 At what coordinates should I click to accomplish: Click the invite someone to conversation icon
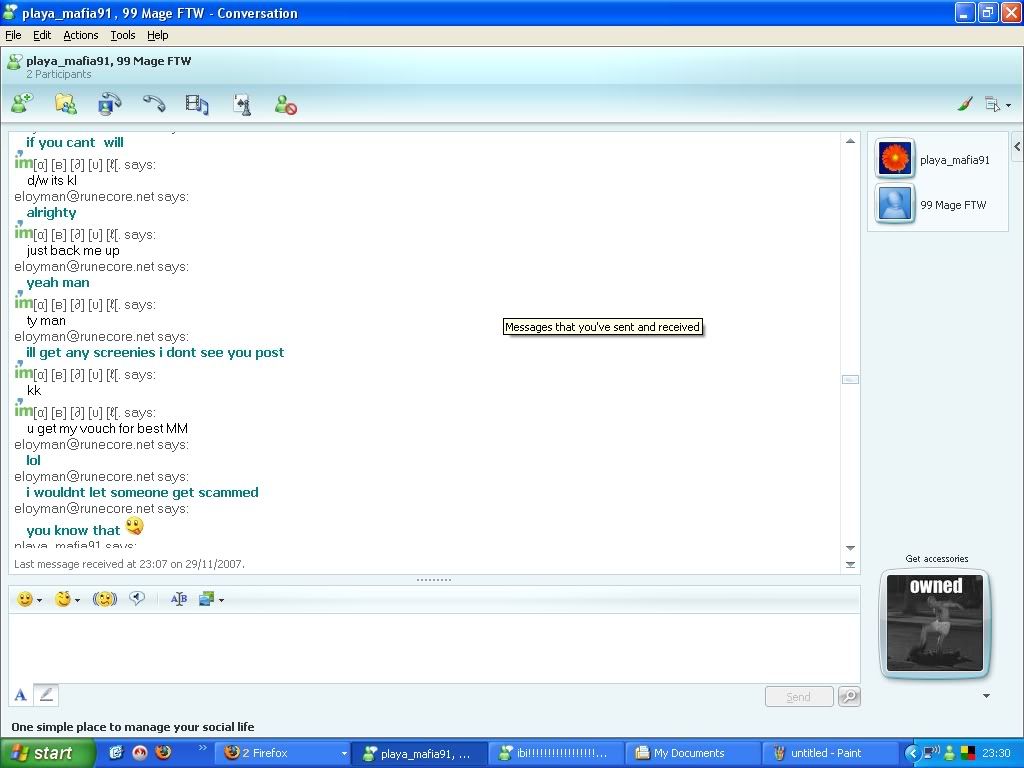(x=22, y=103)
